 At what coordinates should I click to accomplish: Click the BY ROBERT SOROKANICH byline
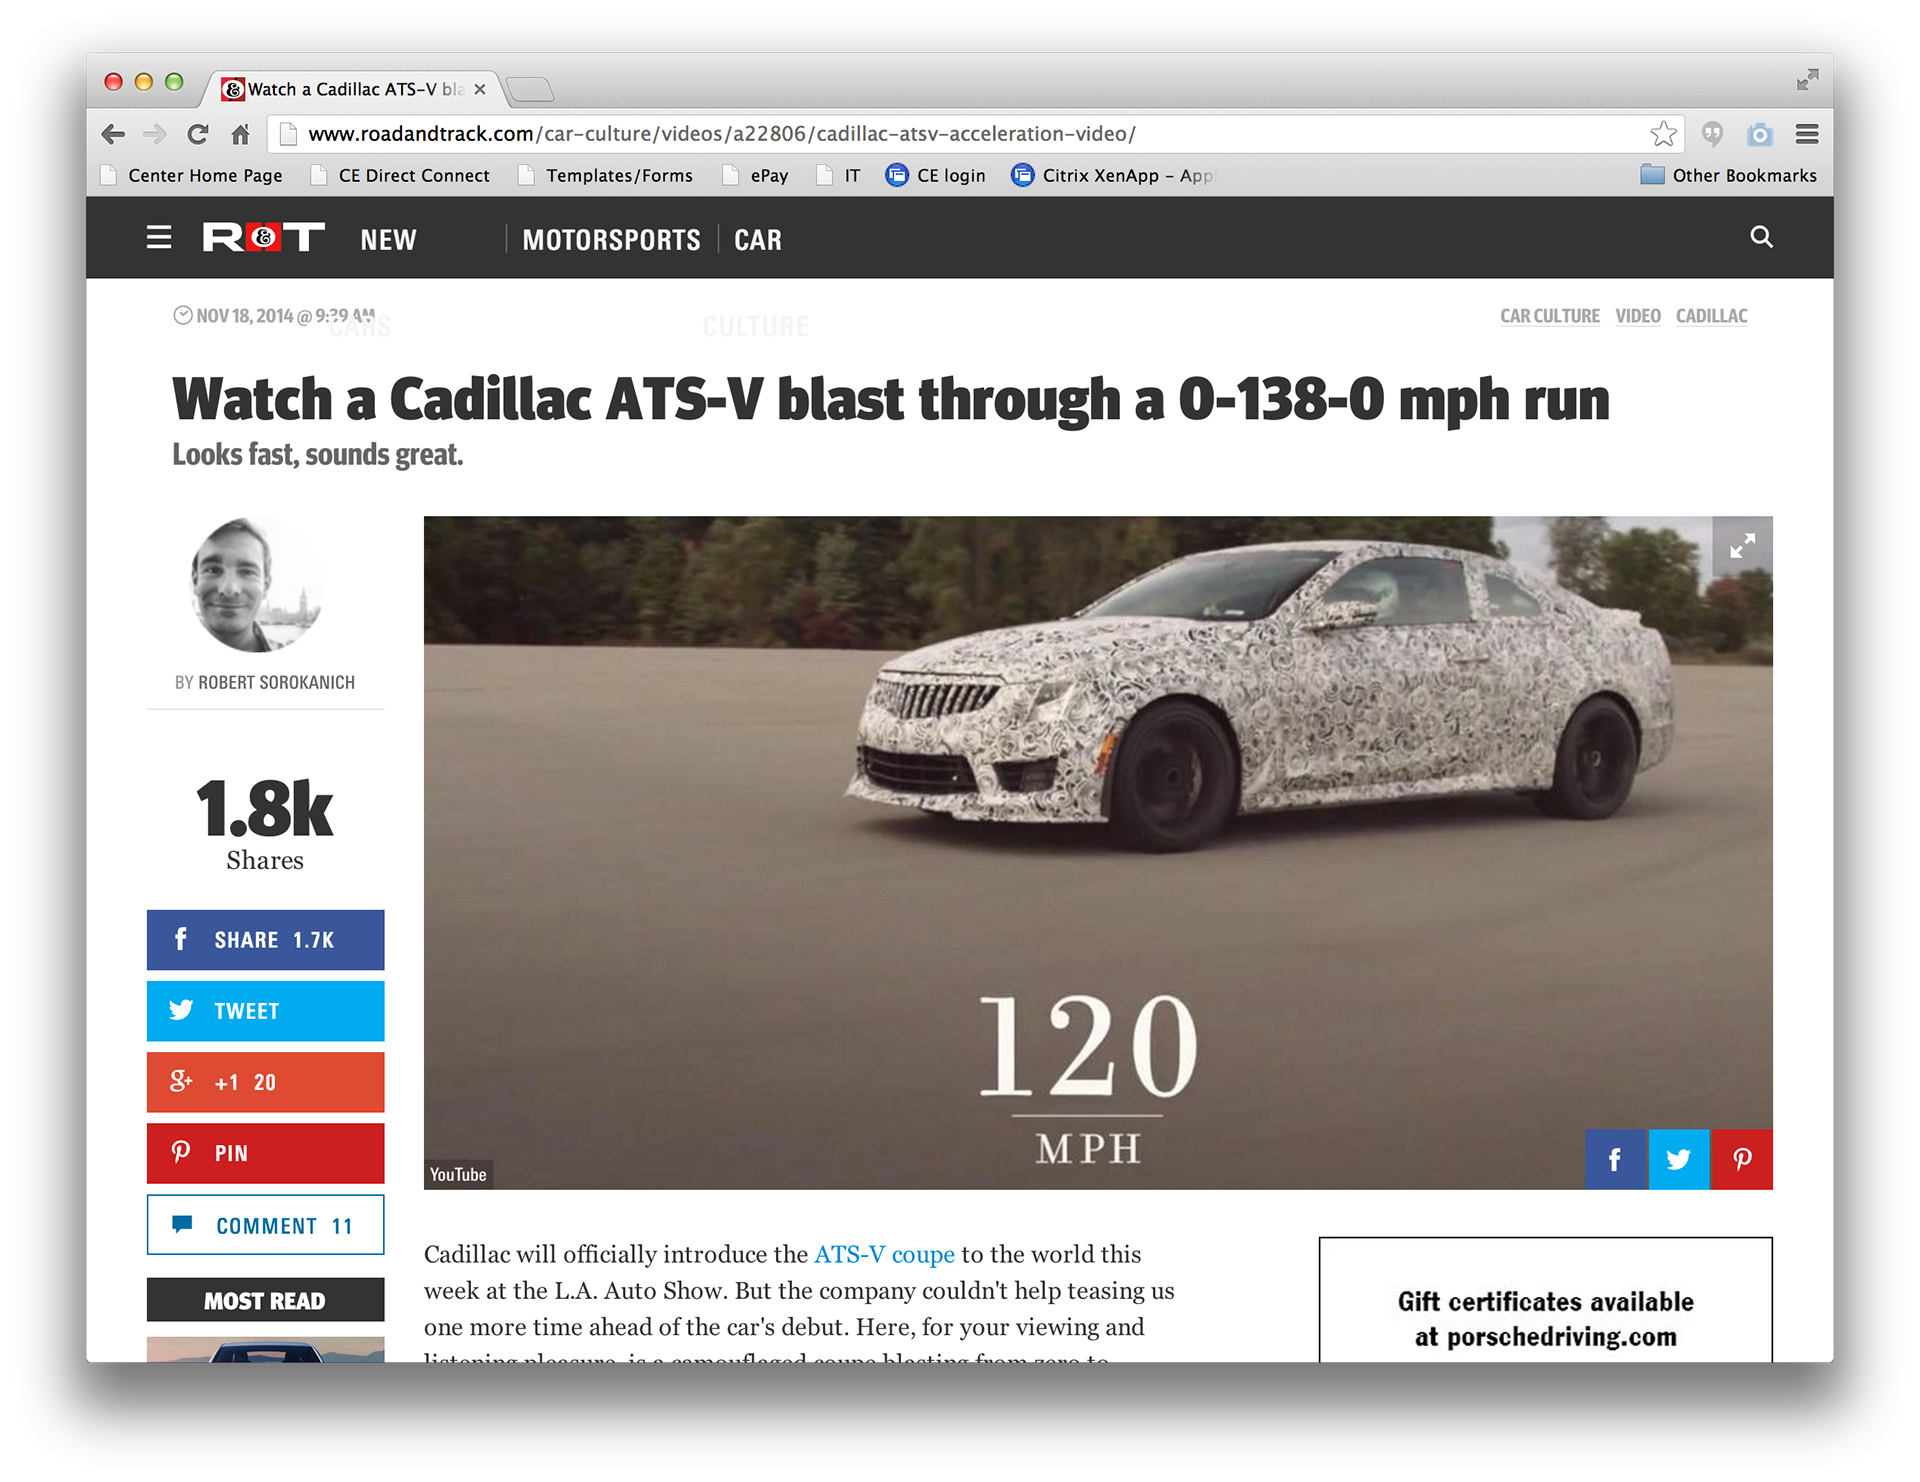[265, 682]
